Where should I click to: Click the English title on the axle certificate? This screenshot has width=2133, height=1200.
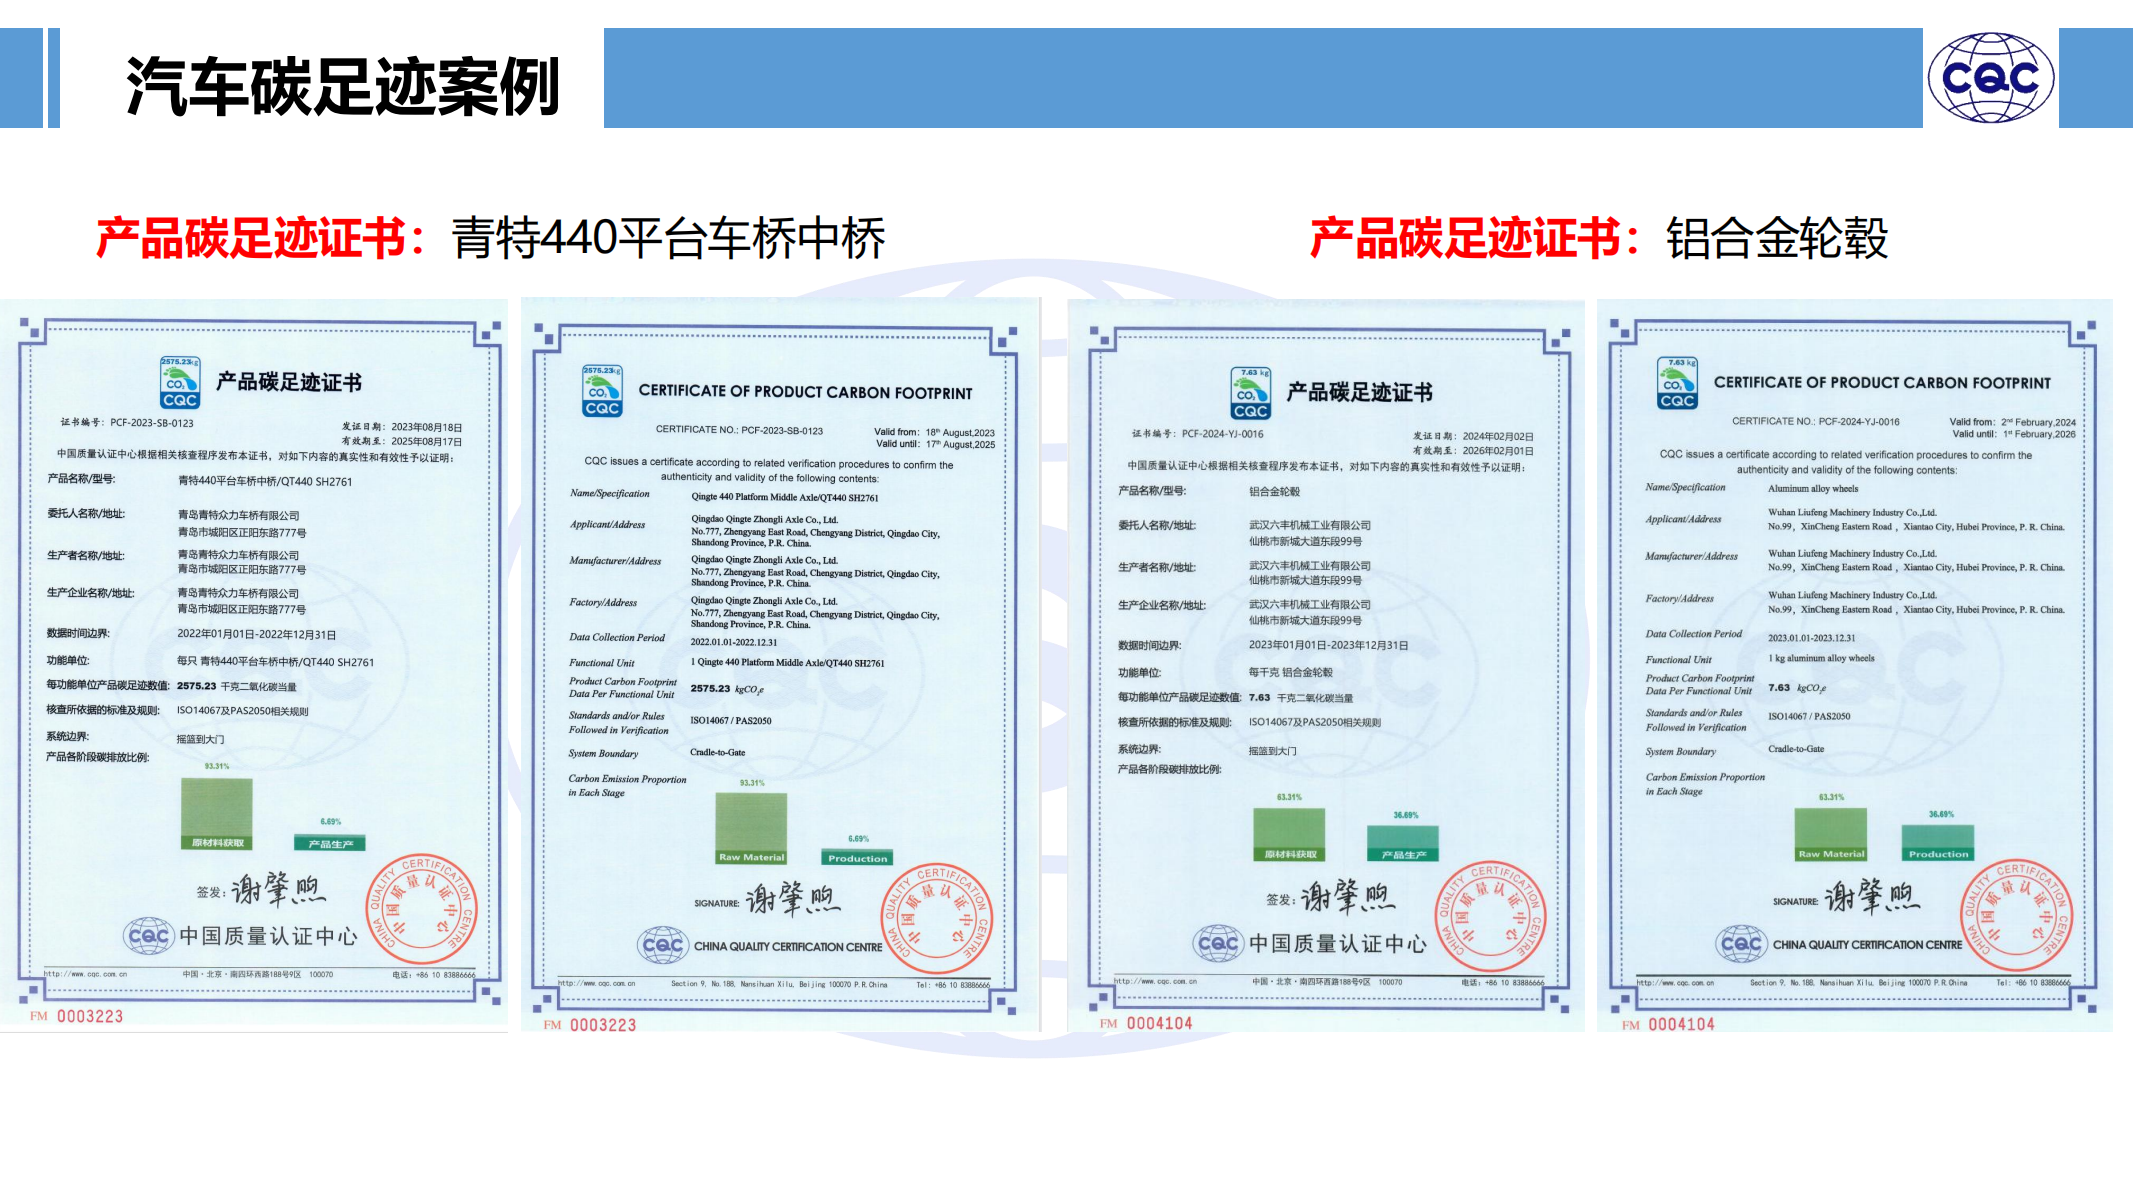[805, 392]
